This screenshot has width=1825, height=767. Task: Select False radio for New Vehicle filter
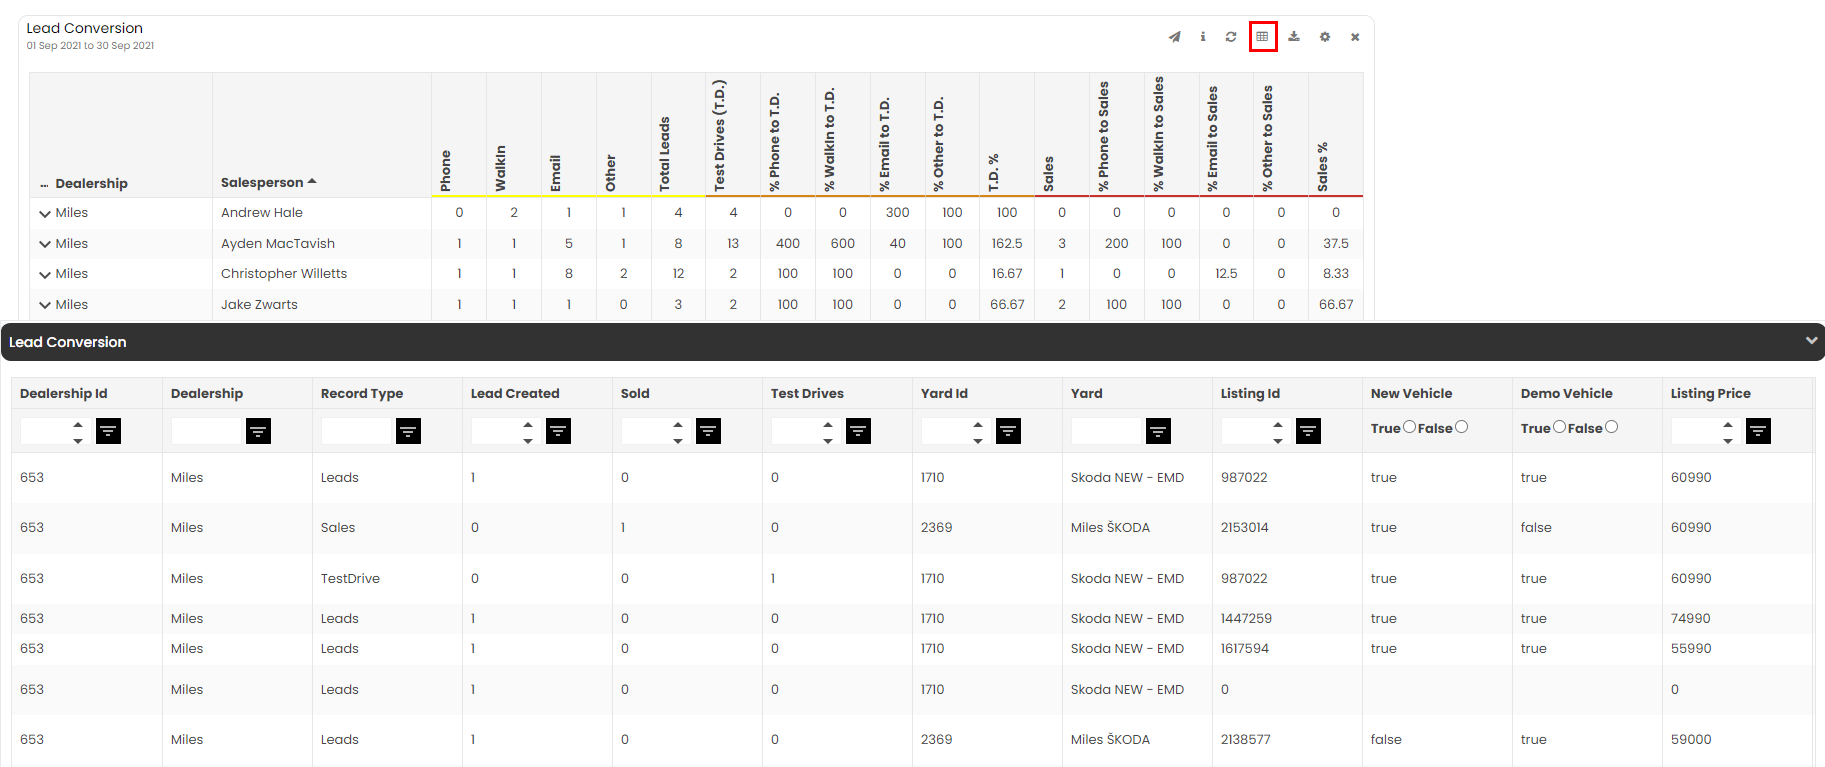1461,427
